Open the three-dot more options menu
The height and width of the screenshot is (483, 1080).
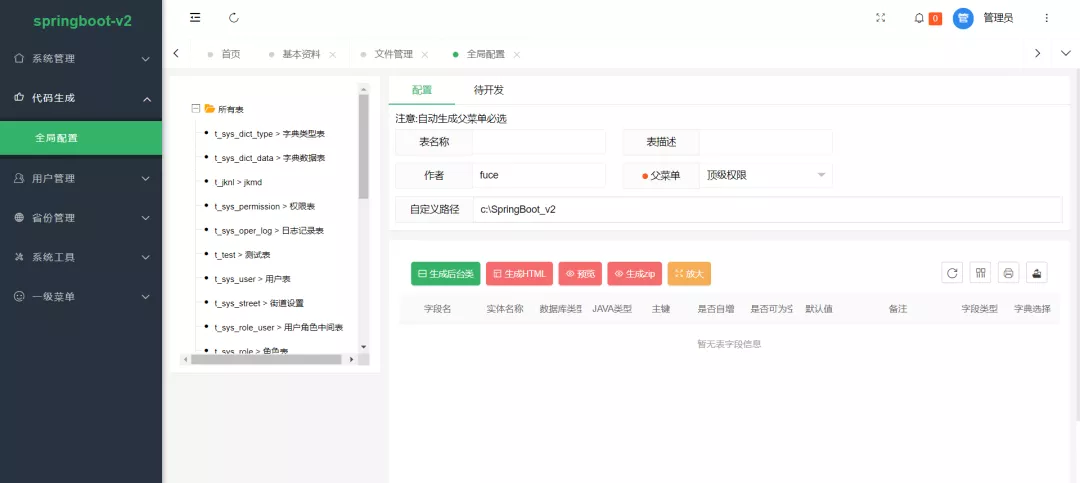pyautogui.click(x=1047, y=19)
